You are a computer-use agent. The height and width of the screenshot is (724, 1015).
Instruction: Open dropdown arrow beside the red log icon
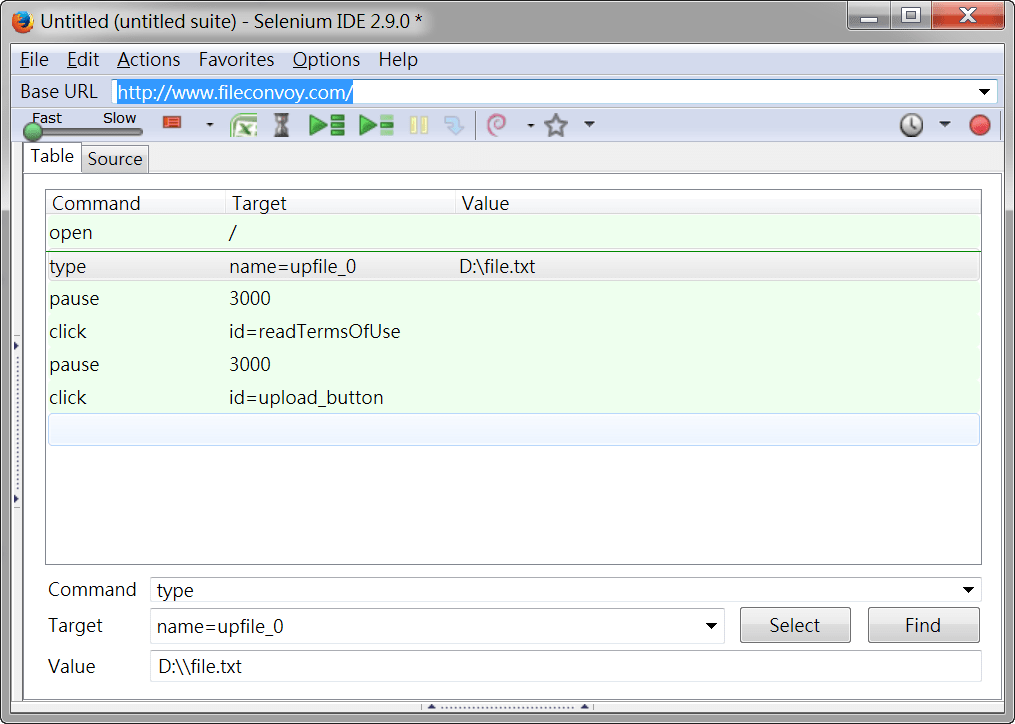209,124
